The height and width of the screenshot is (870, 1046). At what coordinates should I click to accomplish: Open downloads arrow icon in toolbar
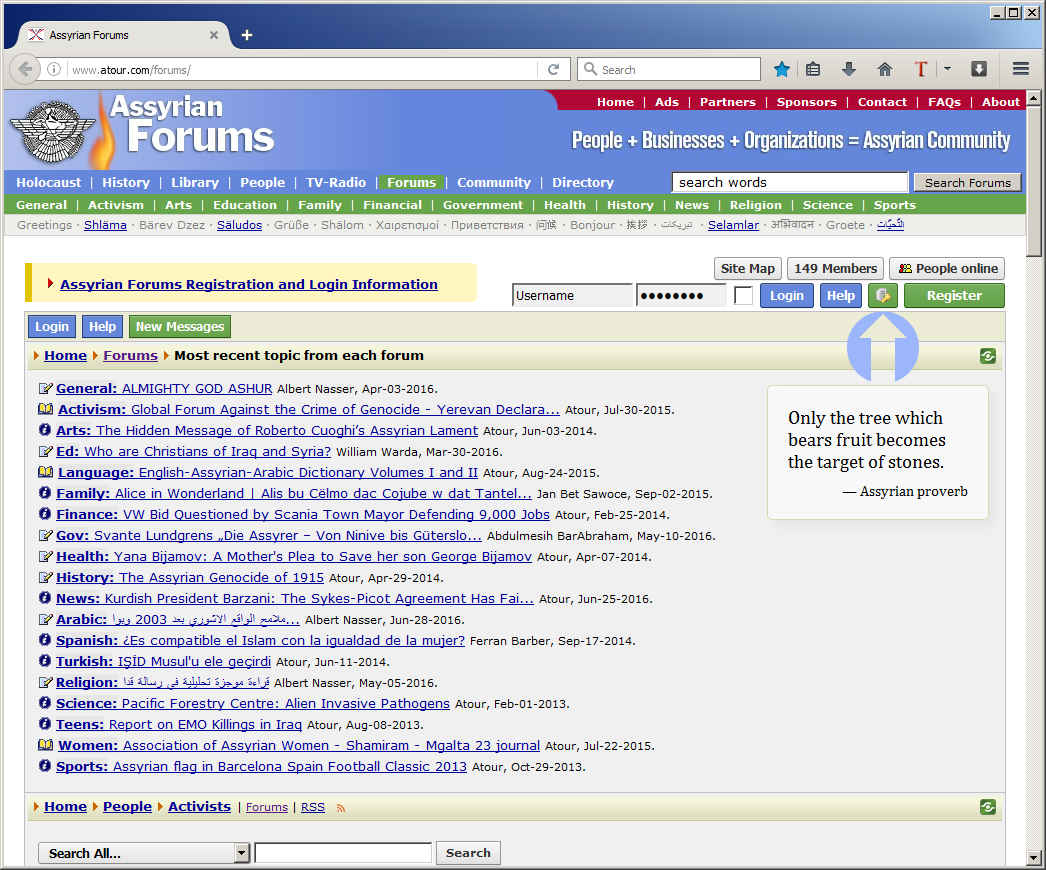click(849, 69)
